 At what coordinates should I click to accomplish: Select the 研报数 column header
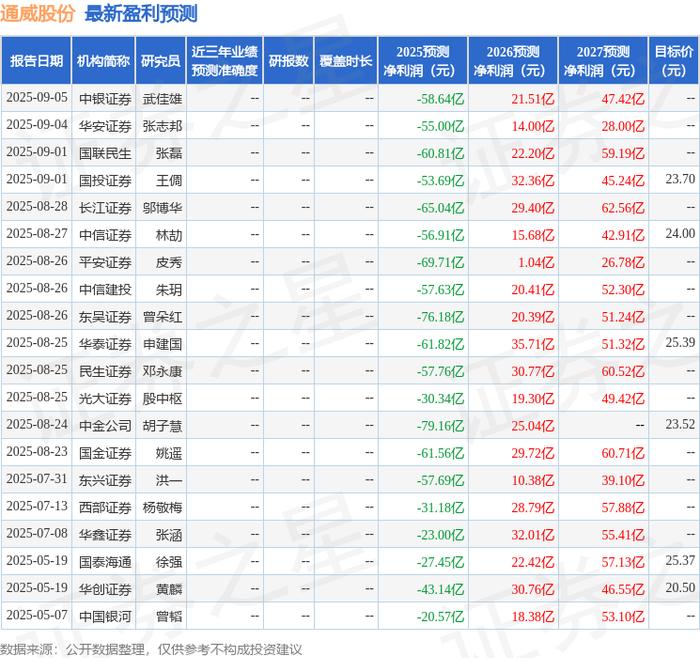[x=288, y=61]
